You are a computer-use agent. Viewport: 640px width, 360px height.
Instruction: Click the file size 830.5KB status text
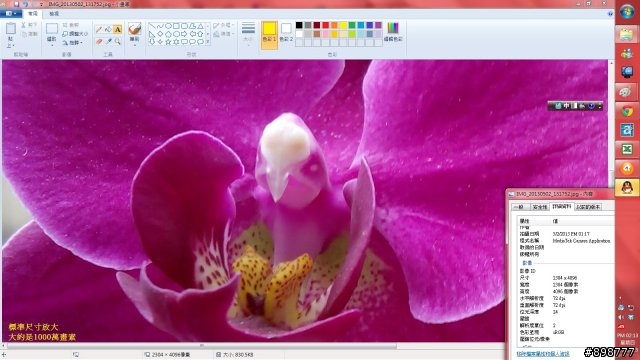(238, 355)
